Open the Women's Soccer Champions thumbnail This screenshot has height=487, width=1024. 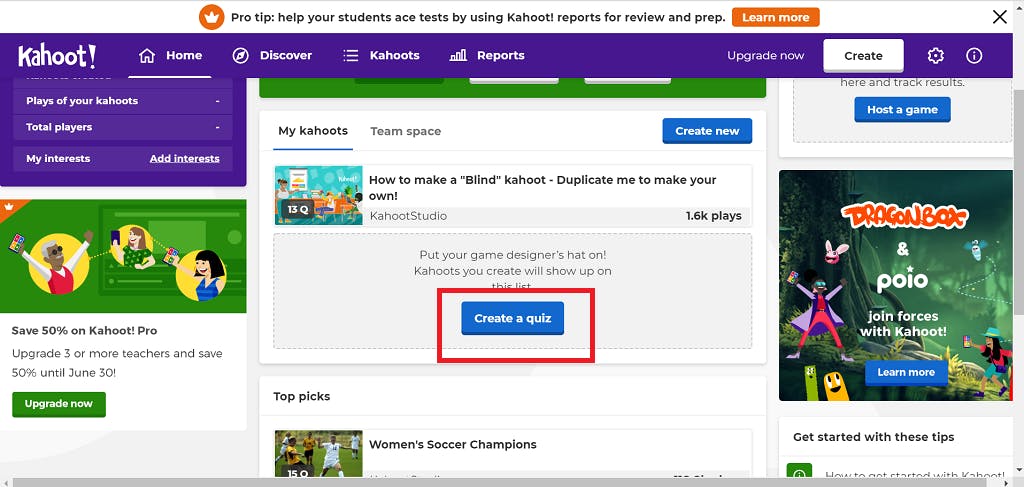coord(319,453)
